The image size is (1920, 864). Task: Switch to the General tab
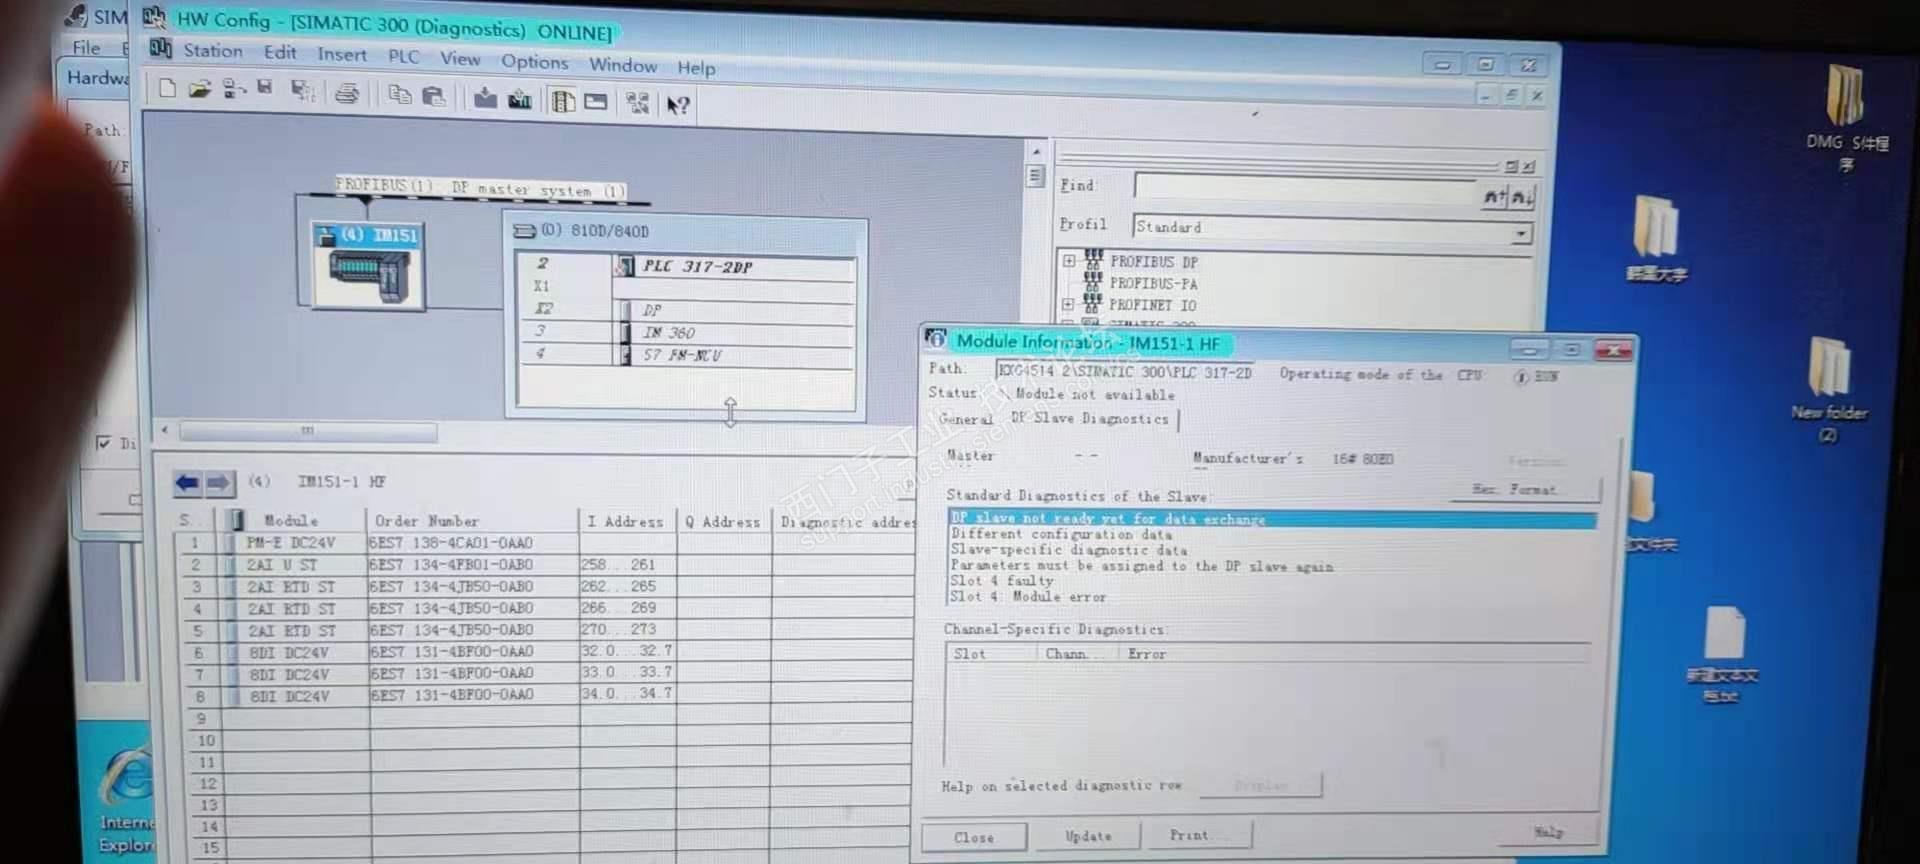[966, 419]
